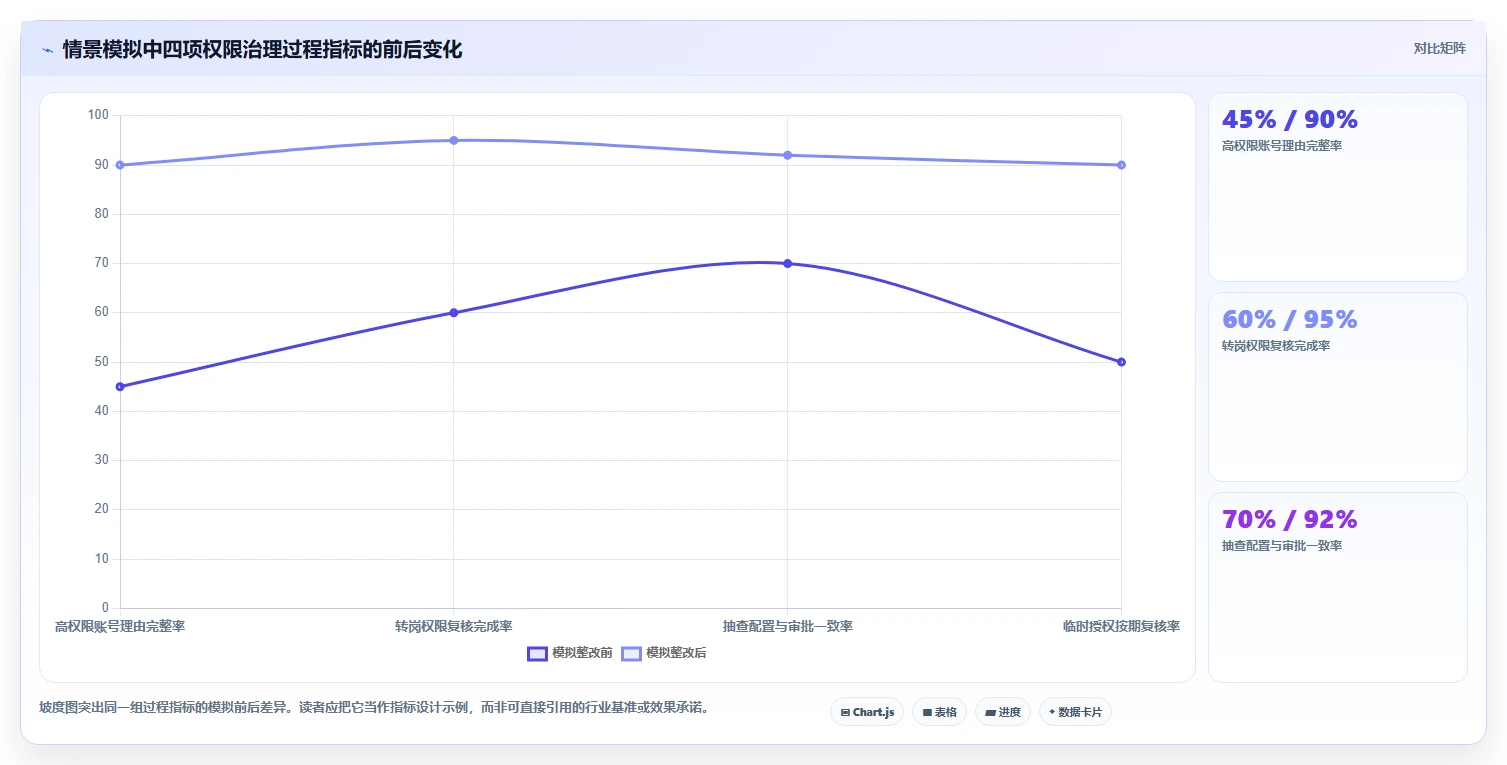Click the y-axis tick label 70

[101, 263]
